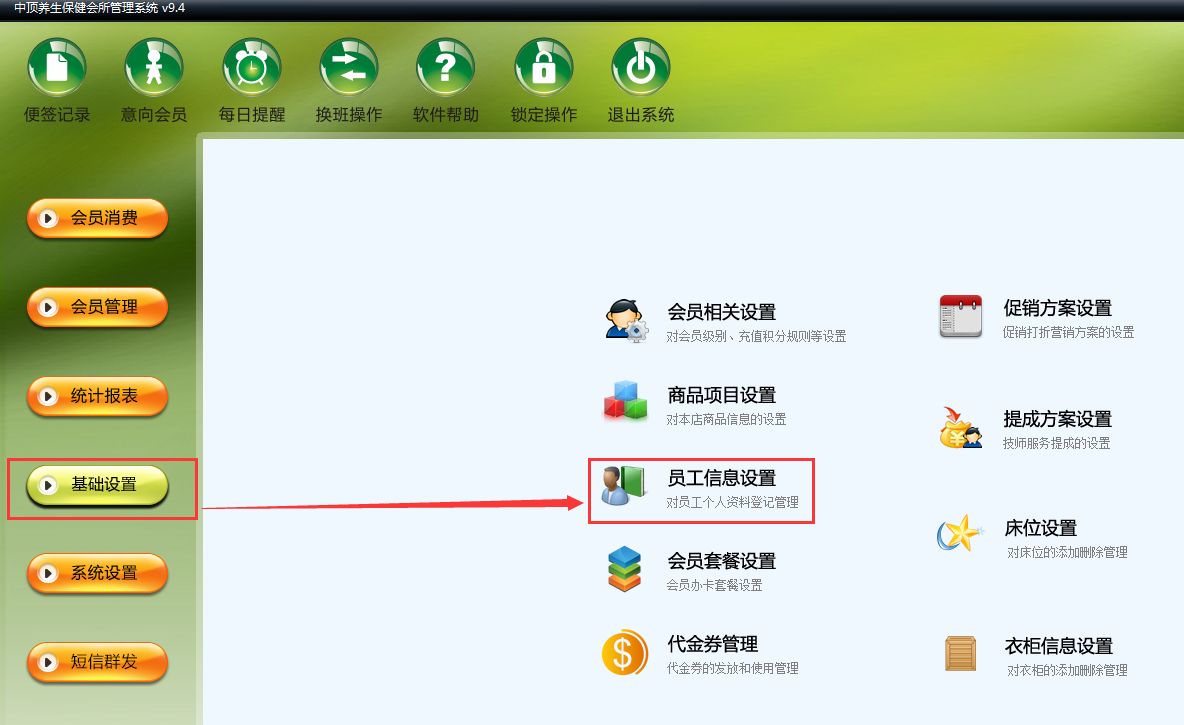The image size is (1184, 725).
Task: Open 软件帮助 question mark icon
Action: tap(446, 67)
